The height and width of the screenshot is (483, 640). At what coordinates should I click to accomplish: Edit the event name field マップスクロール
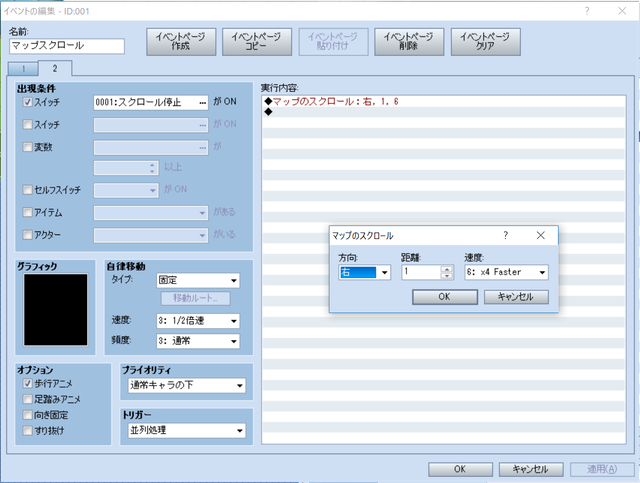coord(67,46)
